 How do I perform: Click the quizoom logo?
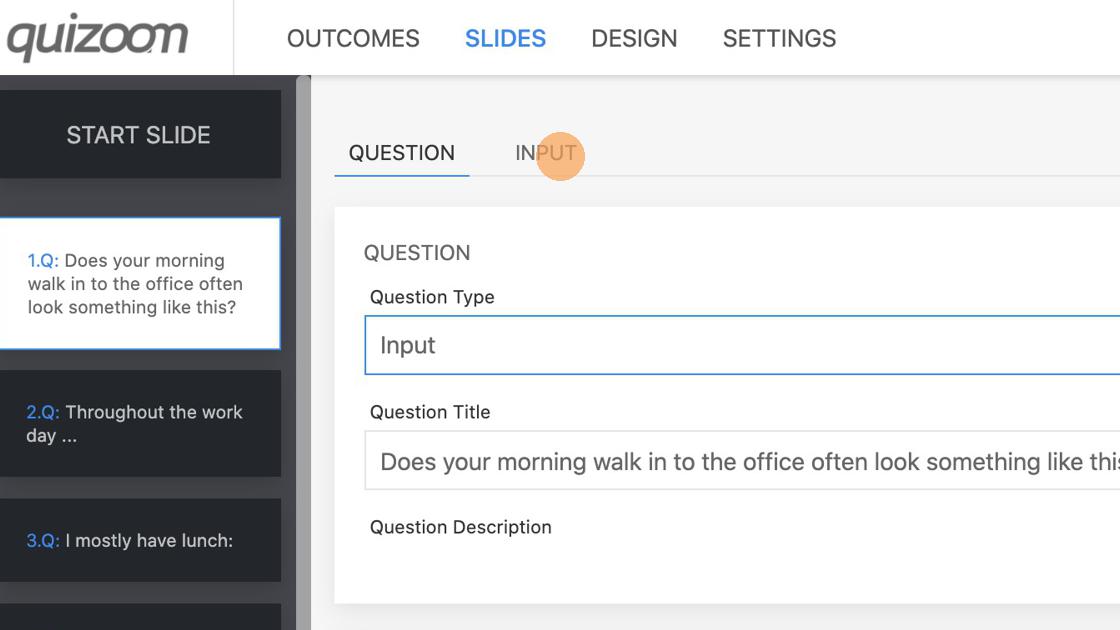tap(97, 38)
